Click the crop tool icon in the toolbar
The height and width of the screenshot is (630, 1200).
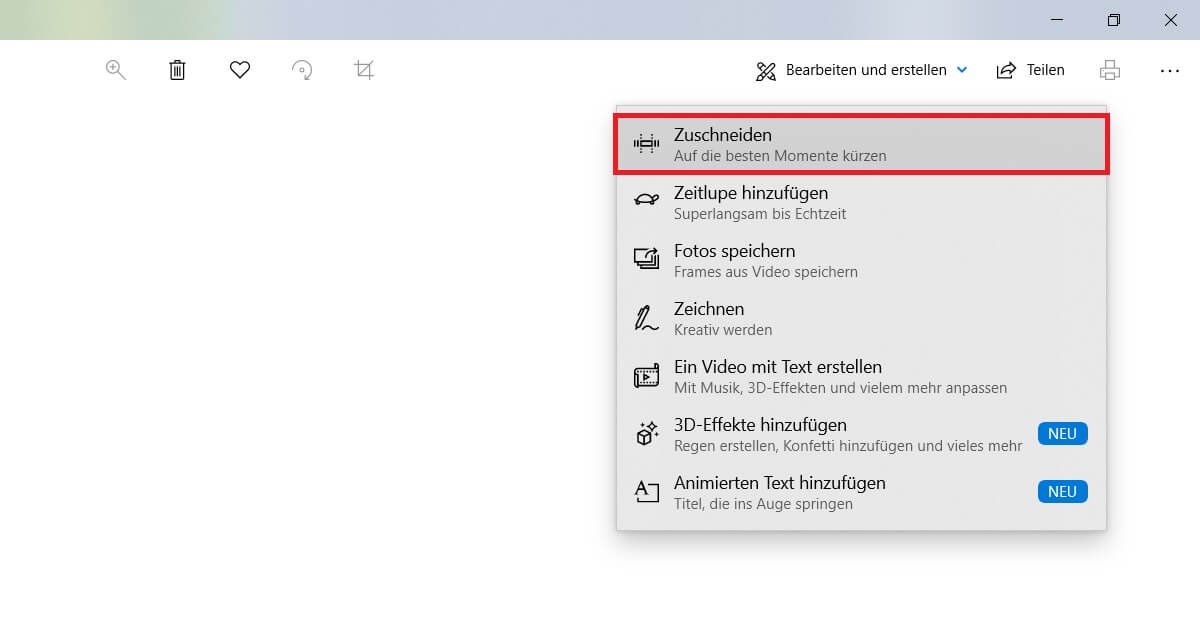[364, 70]
